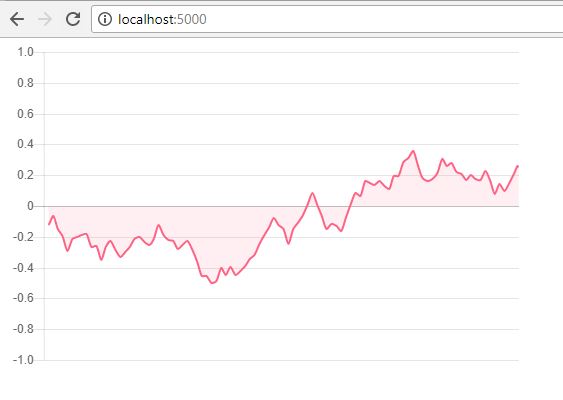The image size is (563, 400).
Task: Click the browser forward arrow
Action: pos(45,19)
